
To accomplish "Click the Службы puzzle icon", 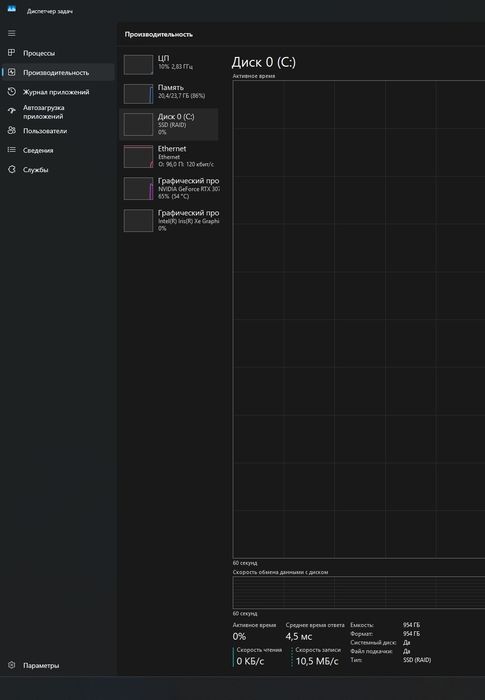I will pyautogui.click(x=12, y=169).
